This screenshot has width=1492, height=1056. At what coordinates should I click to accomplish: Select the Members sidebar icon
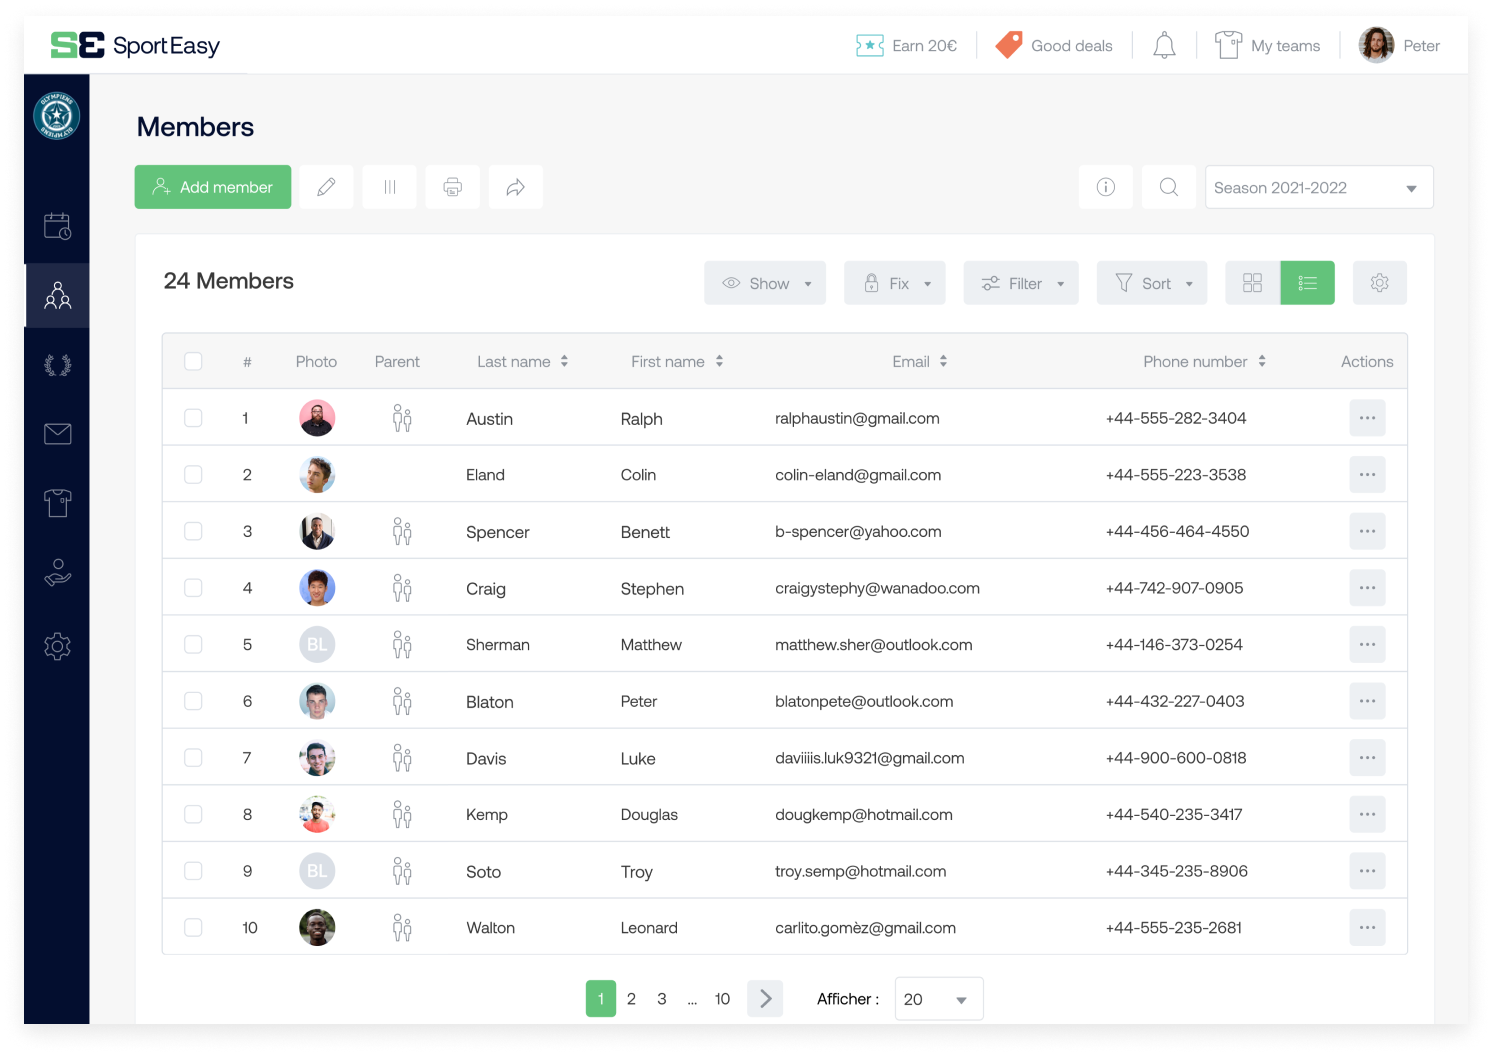click(57, 295)
